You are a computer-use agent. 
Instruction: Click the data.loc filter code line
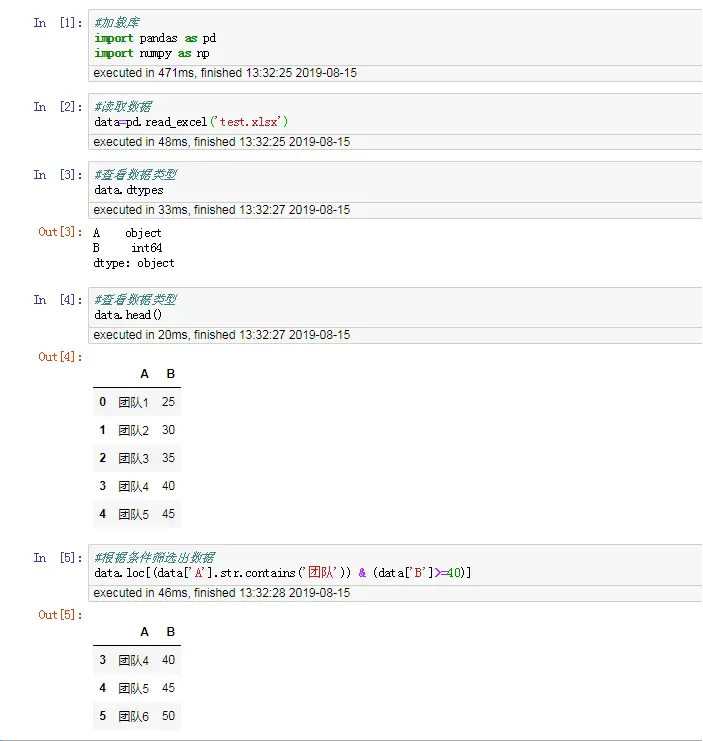(282, 572)
